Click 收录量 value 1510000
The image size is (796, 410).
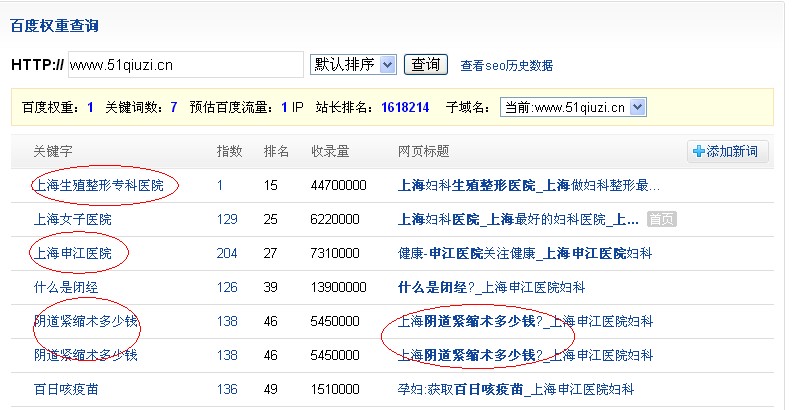point(335,389)
